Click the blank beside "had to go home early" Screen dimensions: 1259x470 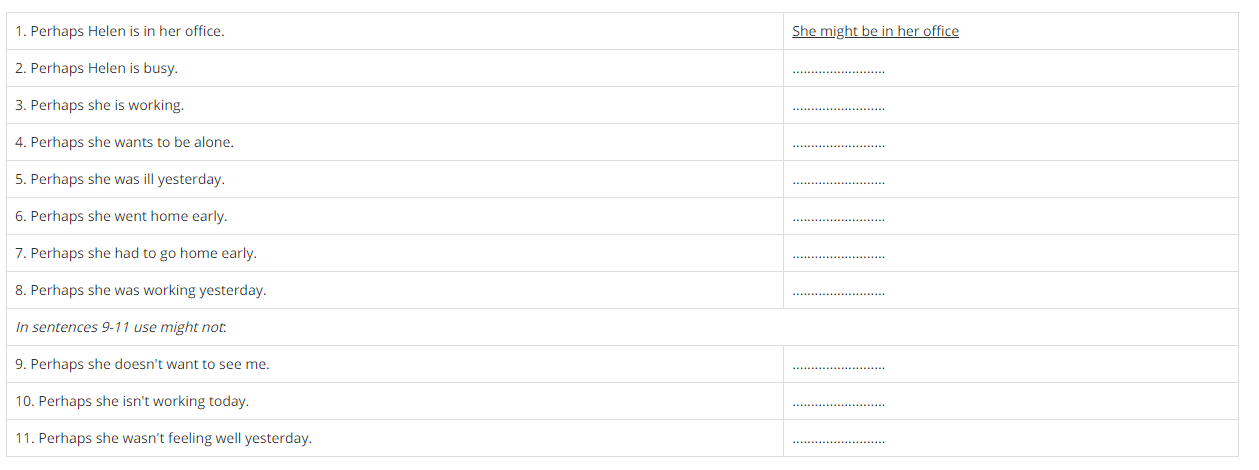coord(838,255)
